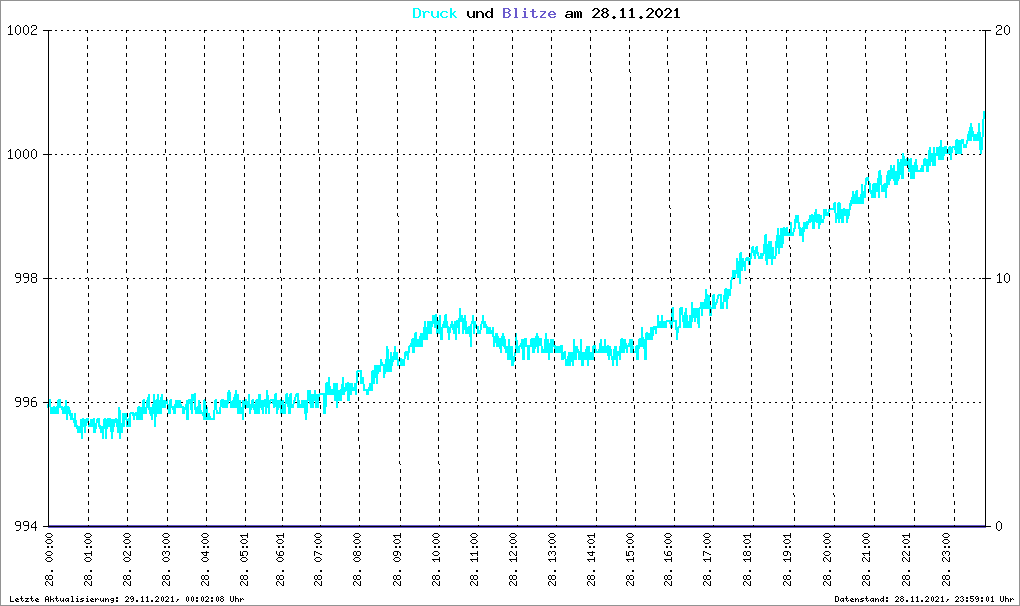Click the time label "28. 13:00"

(552, 559)
